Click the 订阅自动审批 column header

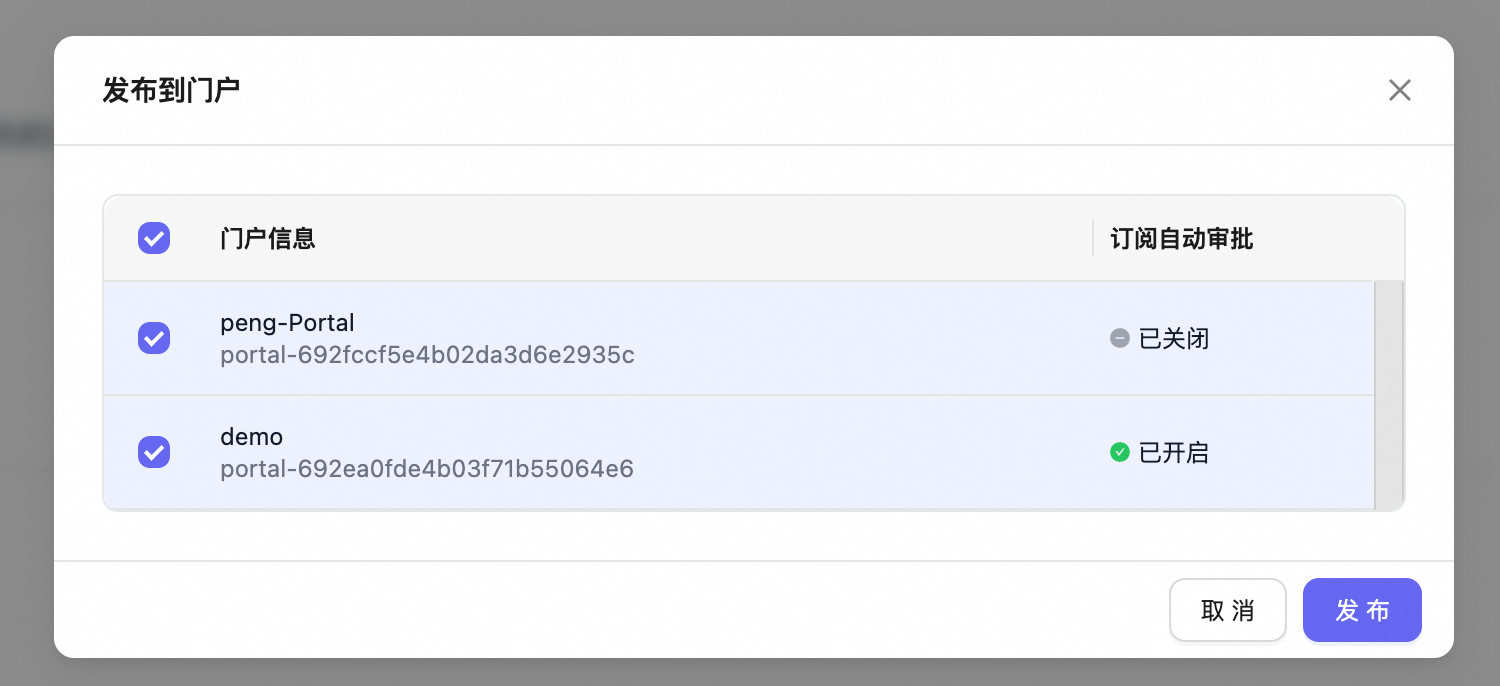tap(1181, 239)
